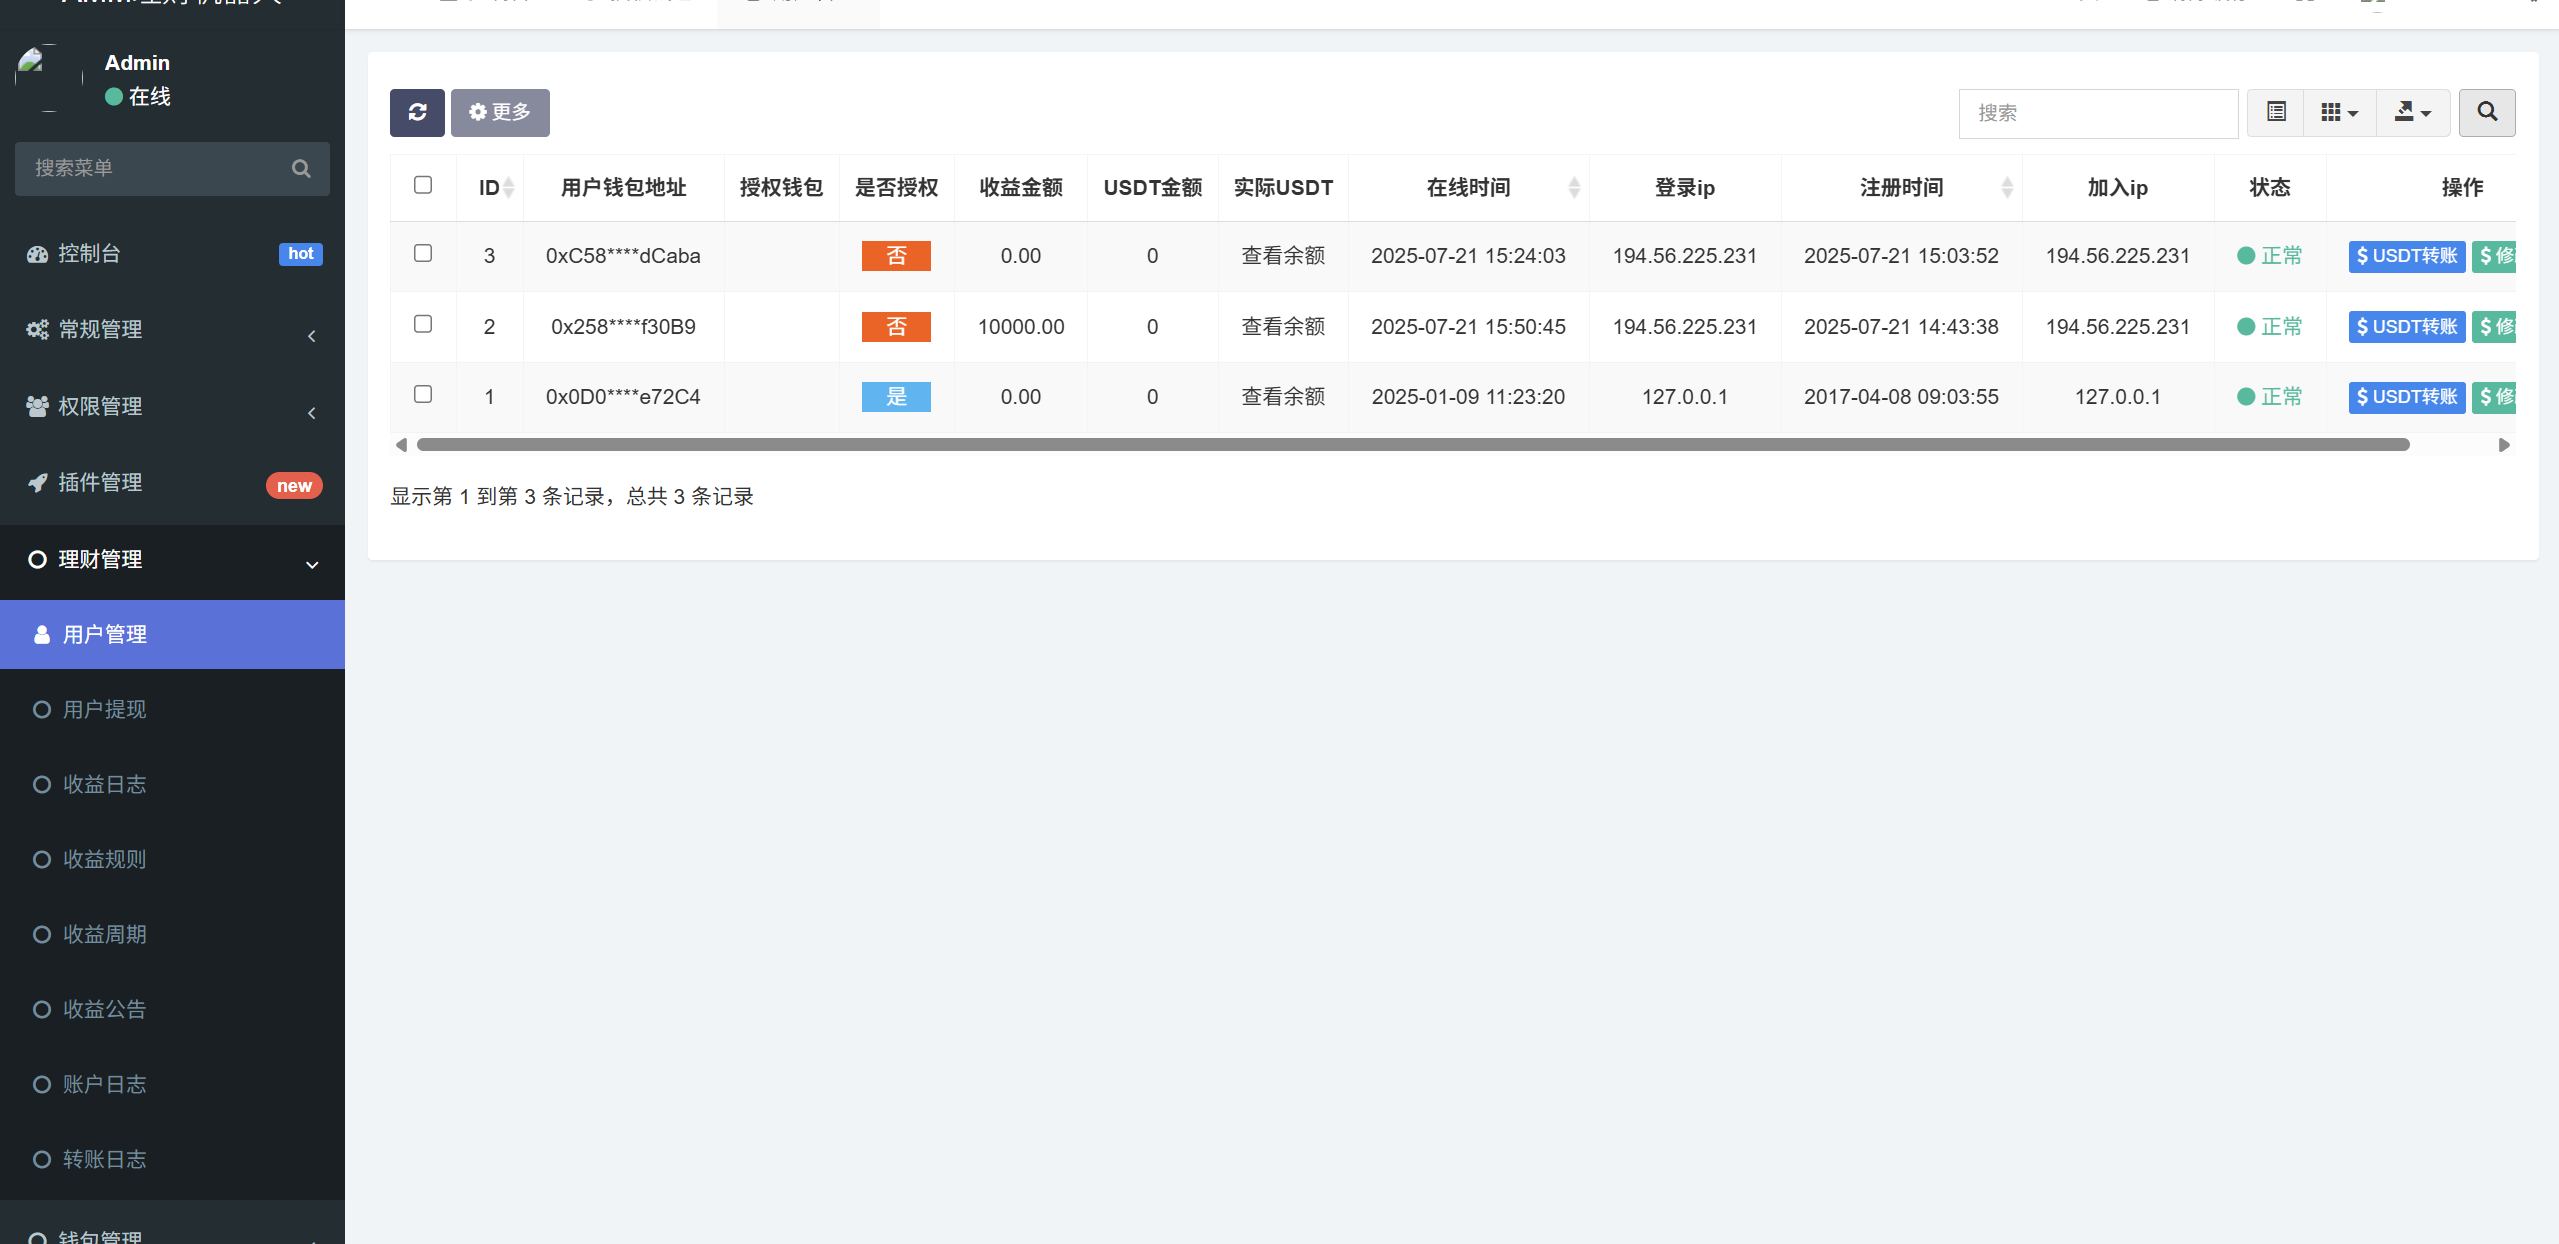Select the checkbox for row ID 3
The image size is (2559, 1244).
423,254
